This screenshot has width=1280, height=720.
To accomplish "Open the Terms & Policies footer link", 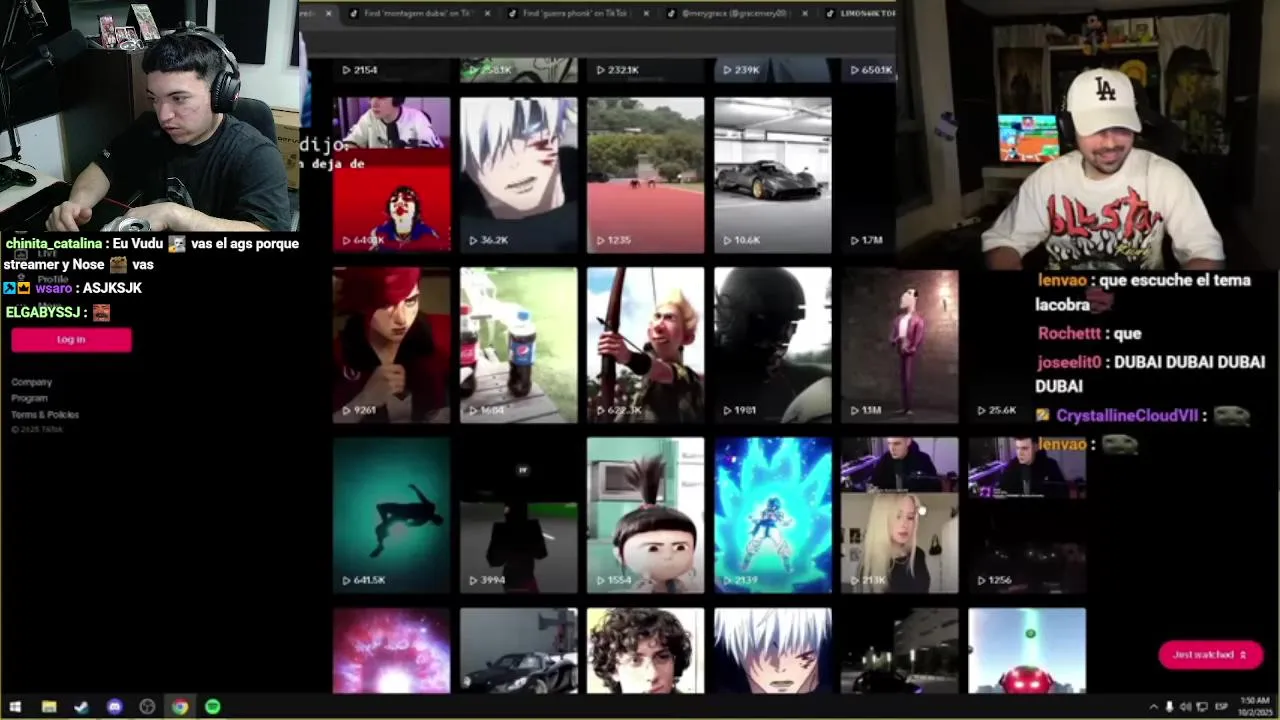I will [45, 414].
